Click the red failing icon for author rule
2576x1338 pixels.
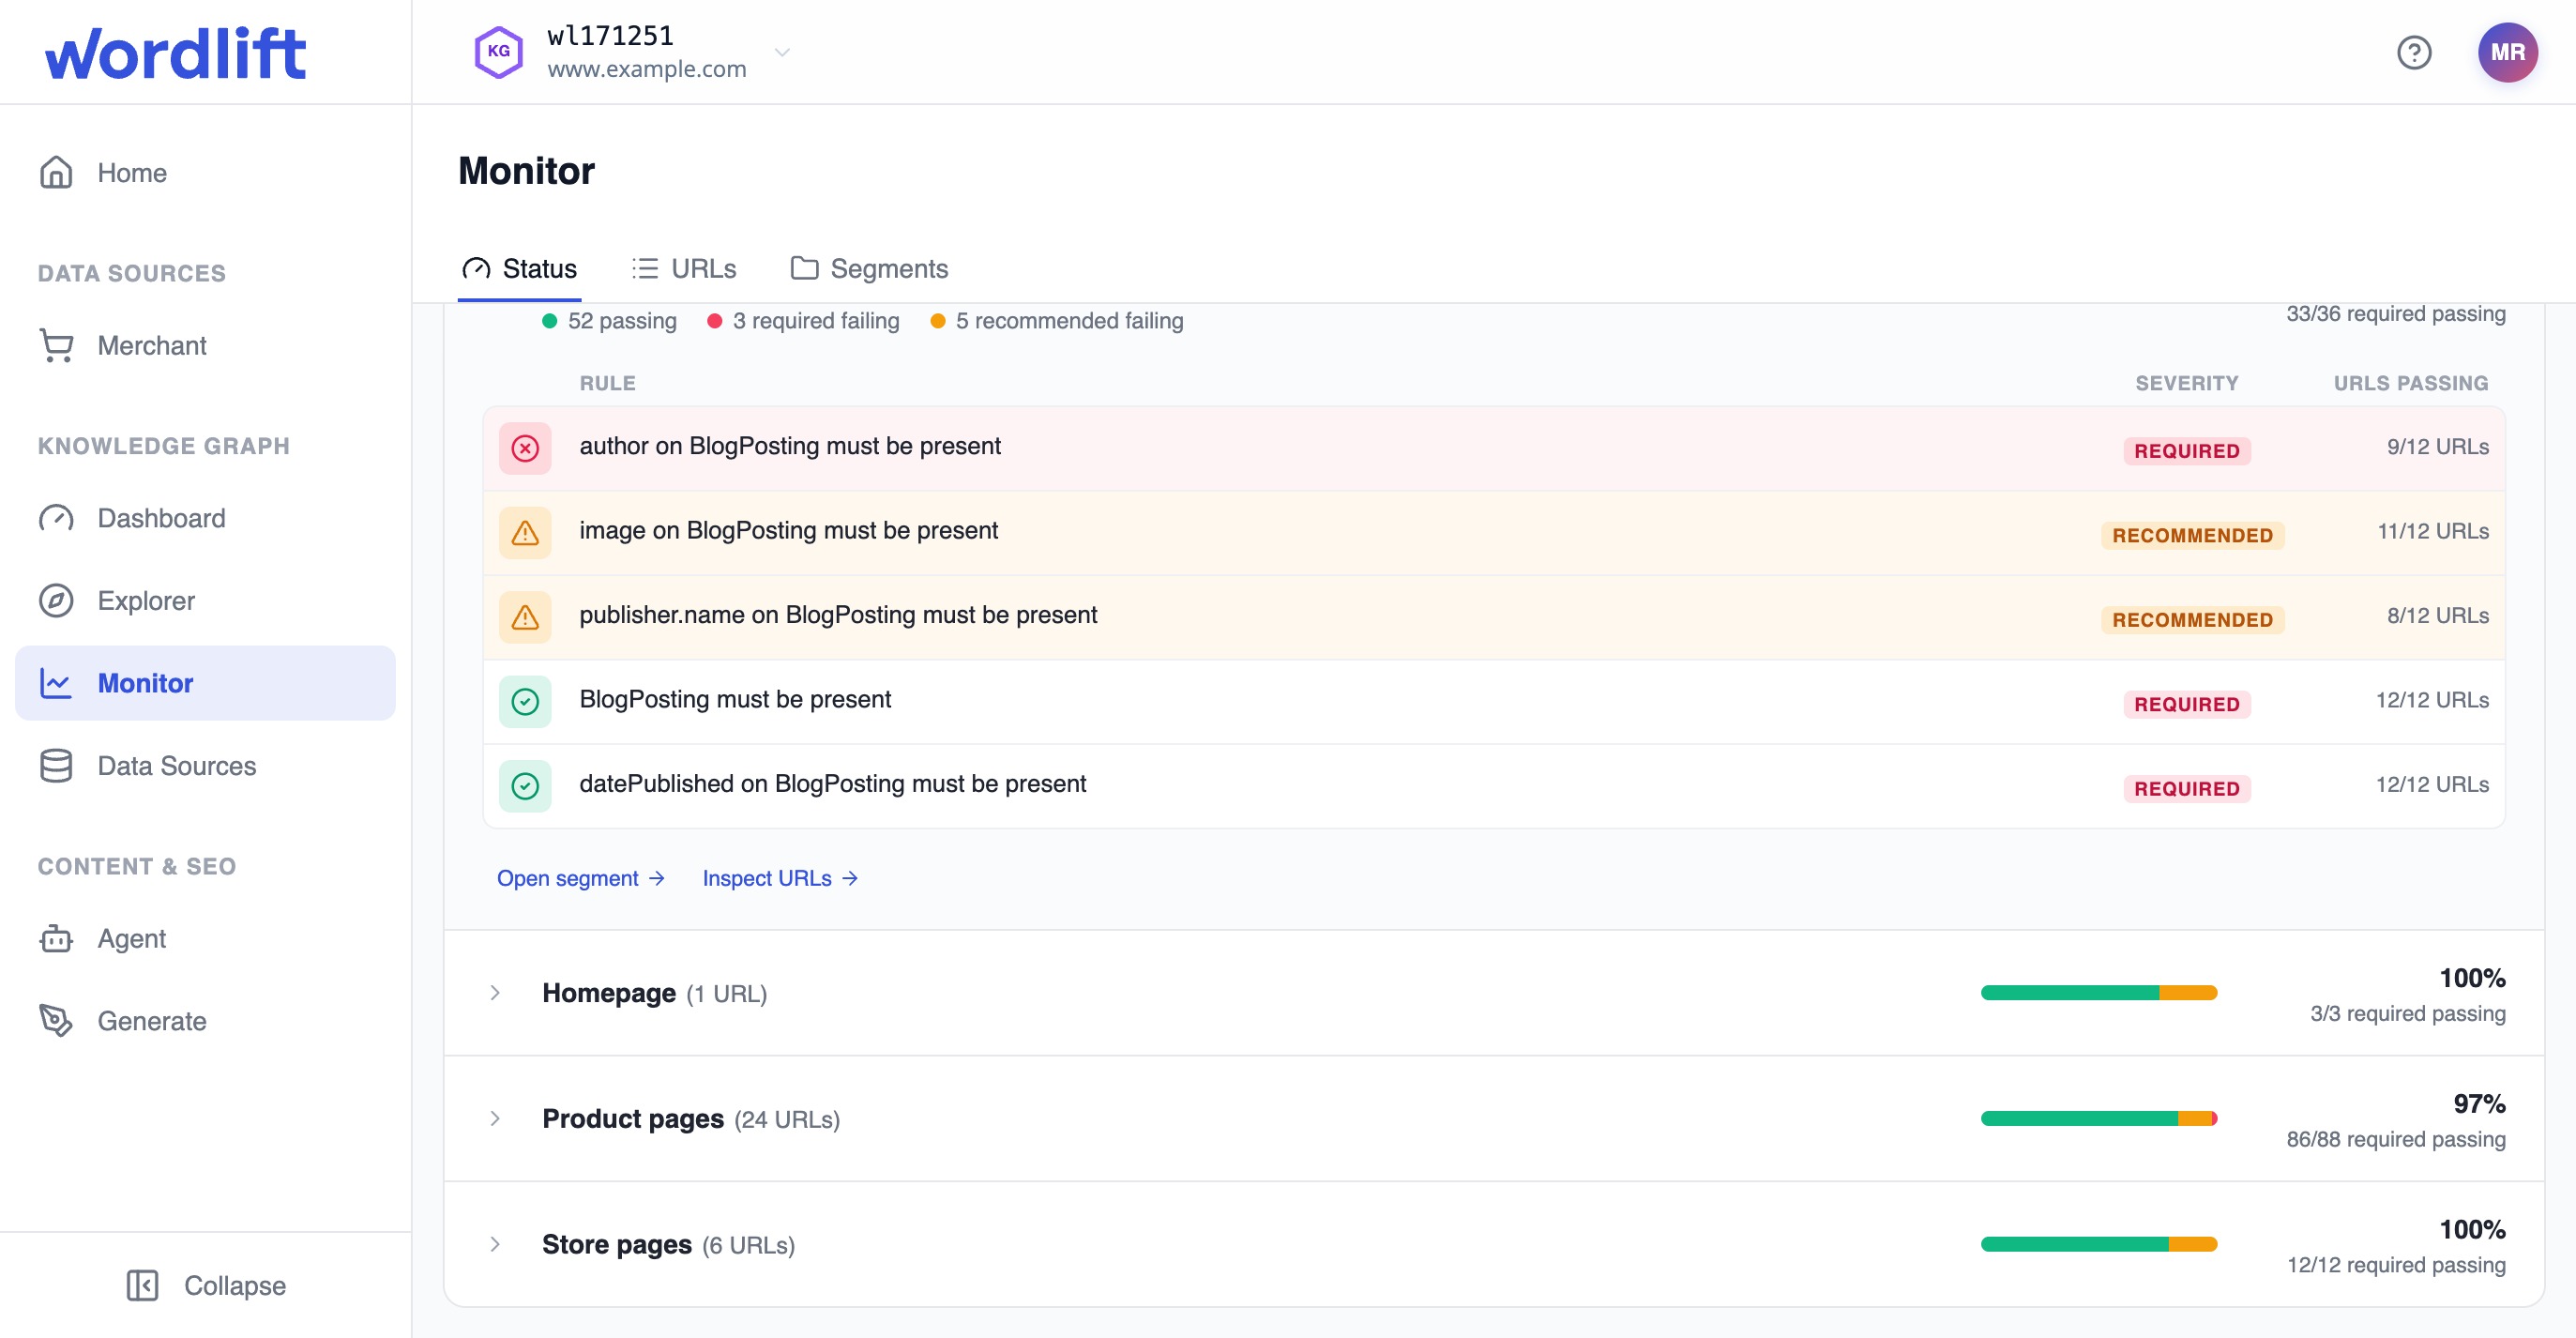pos(525,448)
